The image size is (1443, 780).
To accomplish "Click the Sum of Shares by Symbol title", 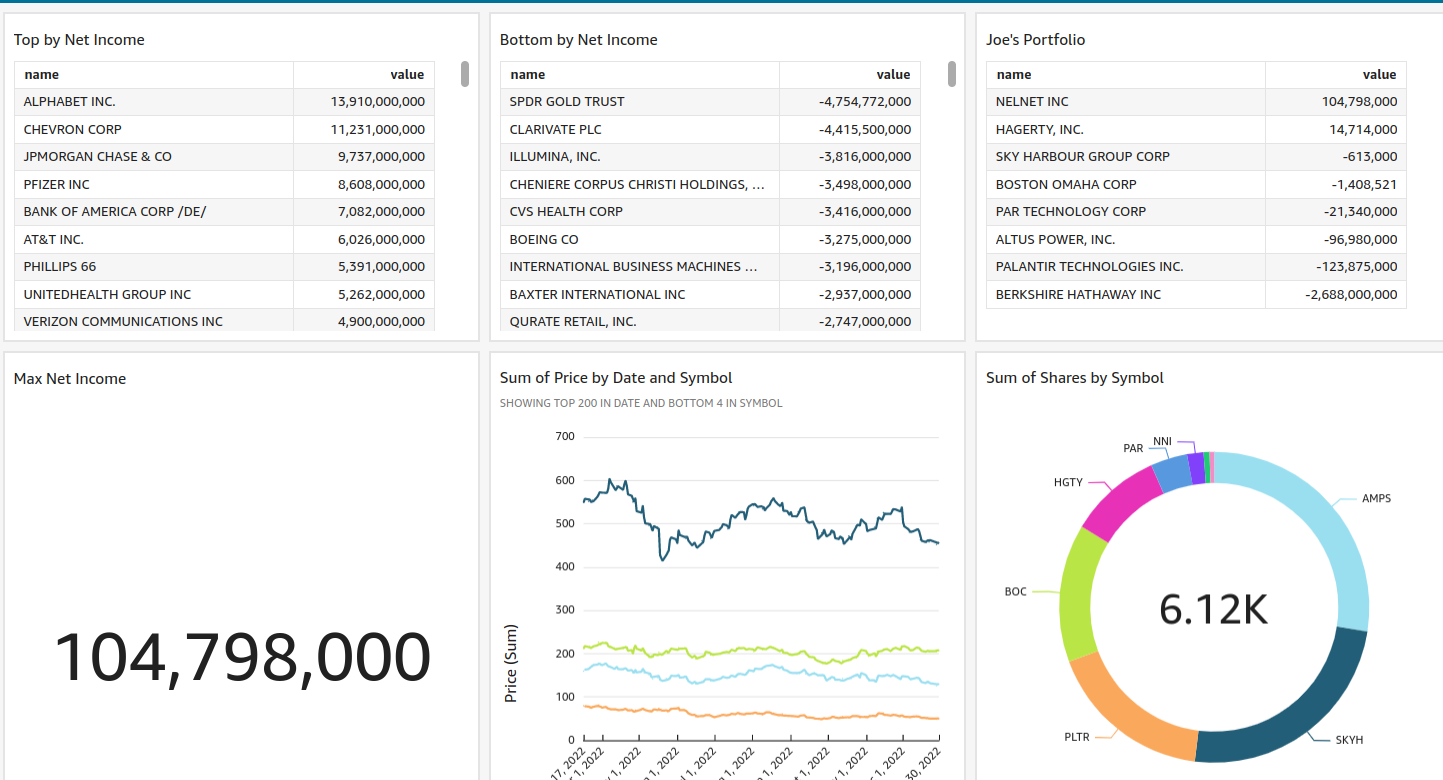I will click(1075, 378).
